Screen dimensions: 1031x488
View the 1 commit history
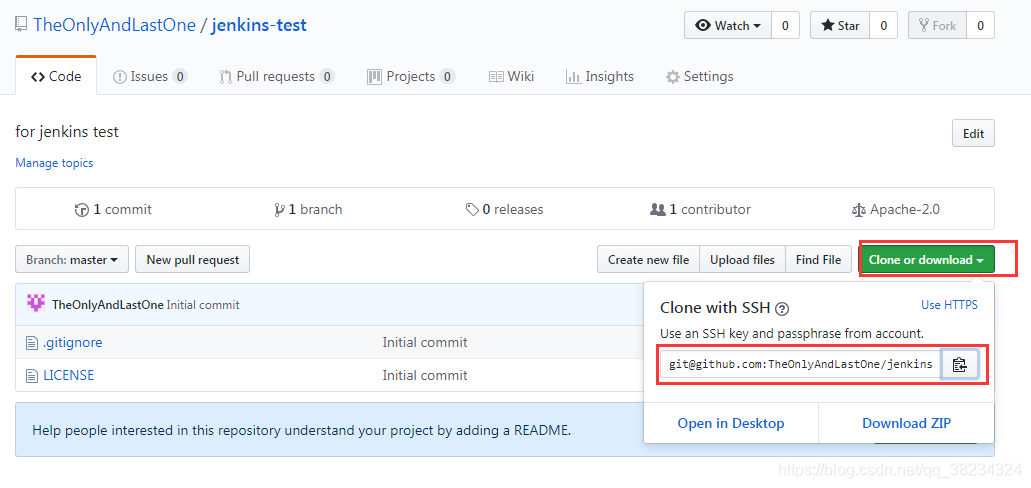coord(113,210)
